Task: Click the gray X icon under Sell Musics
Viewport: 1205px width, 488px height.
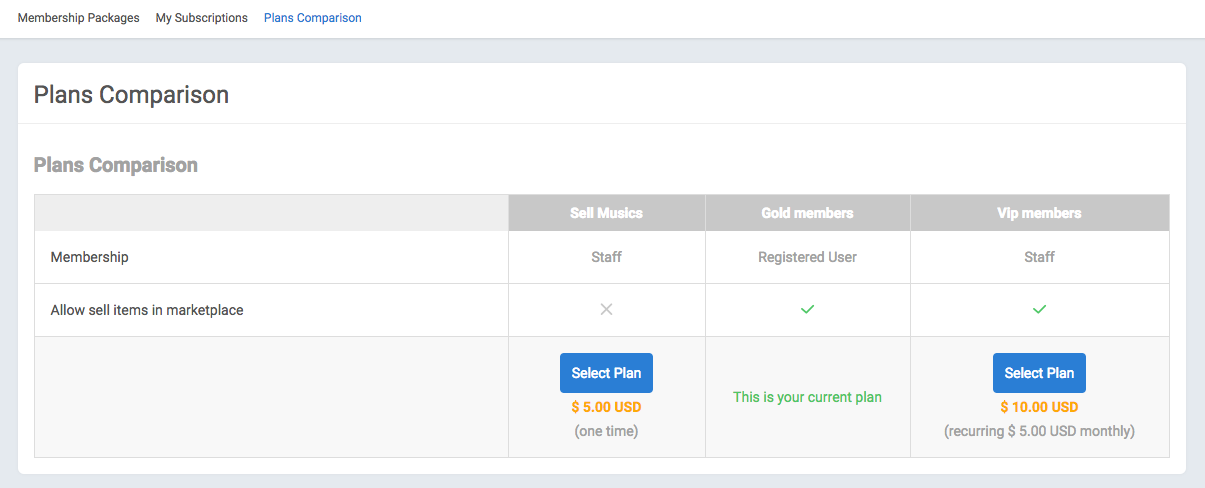Action: coord(606,310)
